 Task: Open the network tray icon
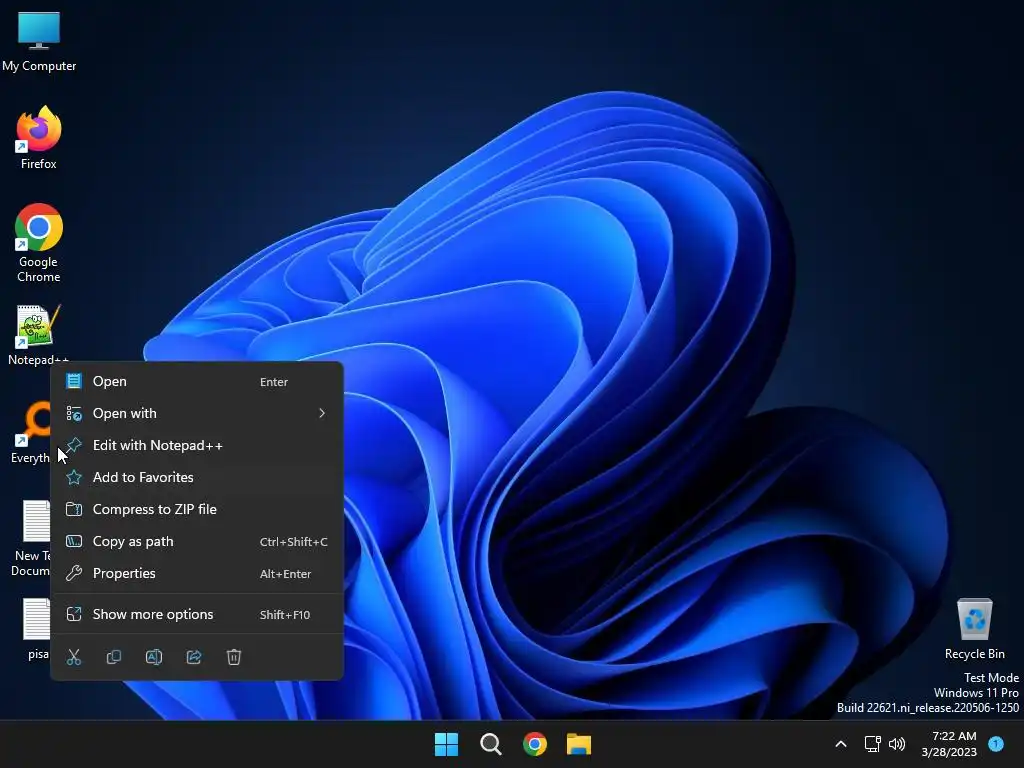tap(872, 744)
